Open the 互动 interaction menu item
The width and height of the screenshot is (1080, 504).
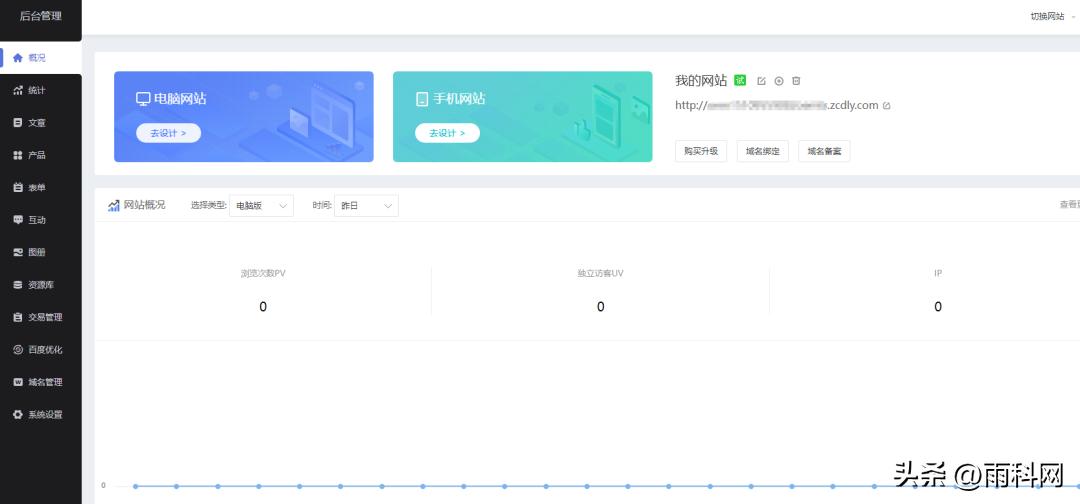(x=41, y=220)
